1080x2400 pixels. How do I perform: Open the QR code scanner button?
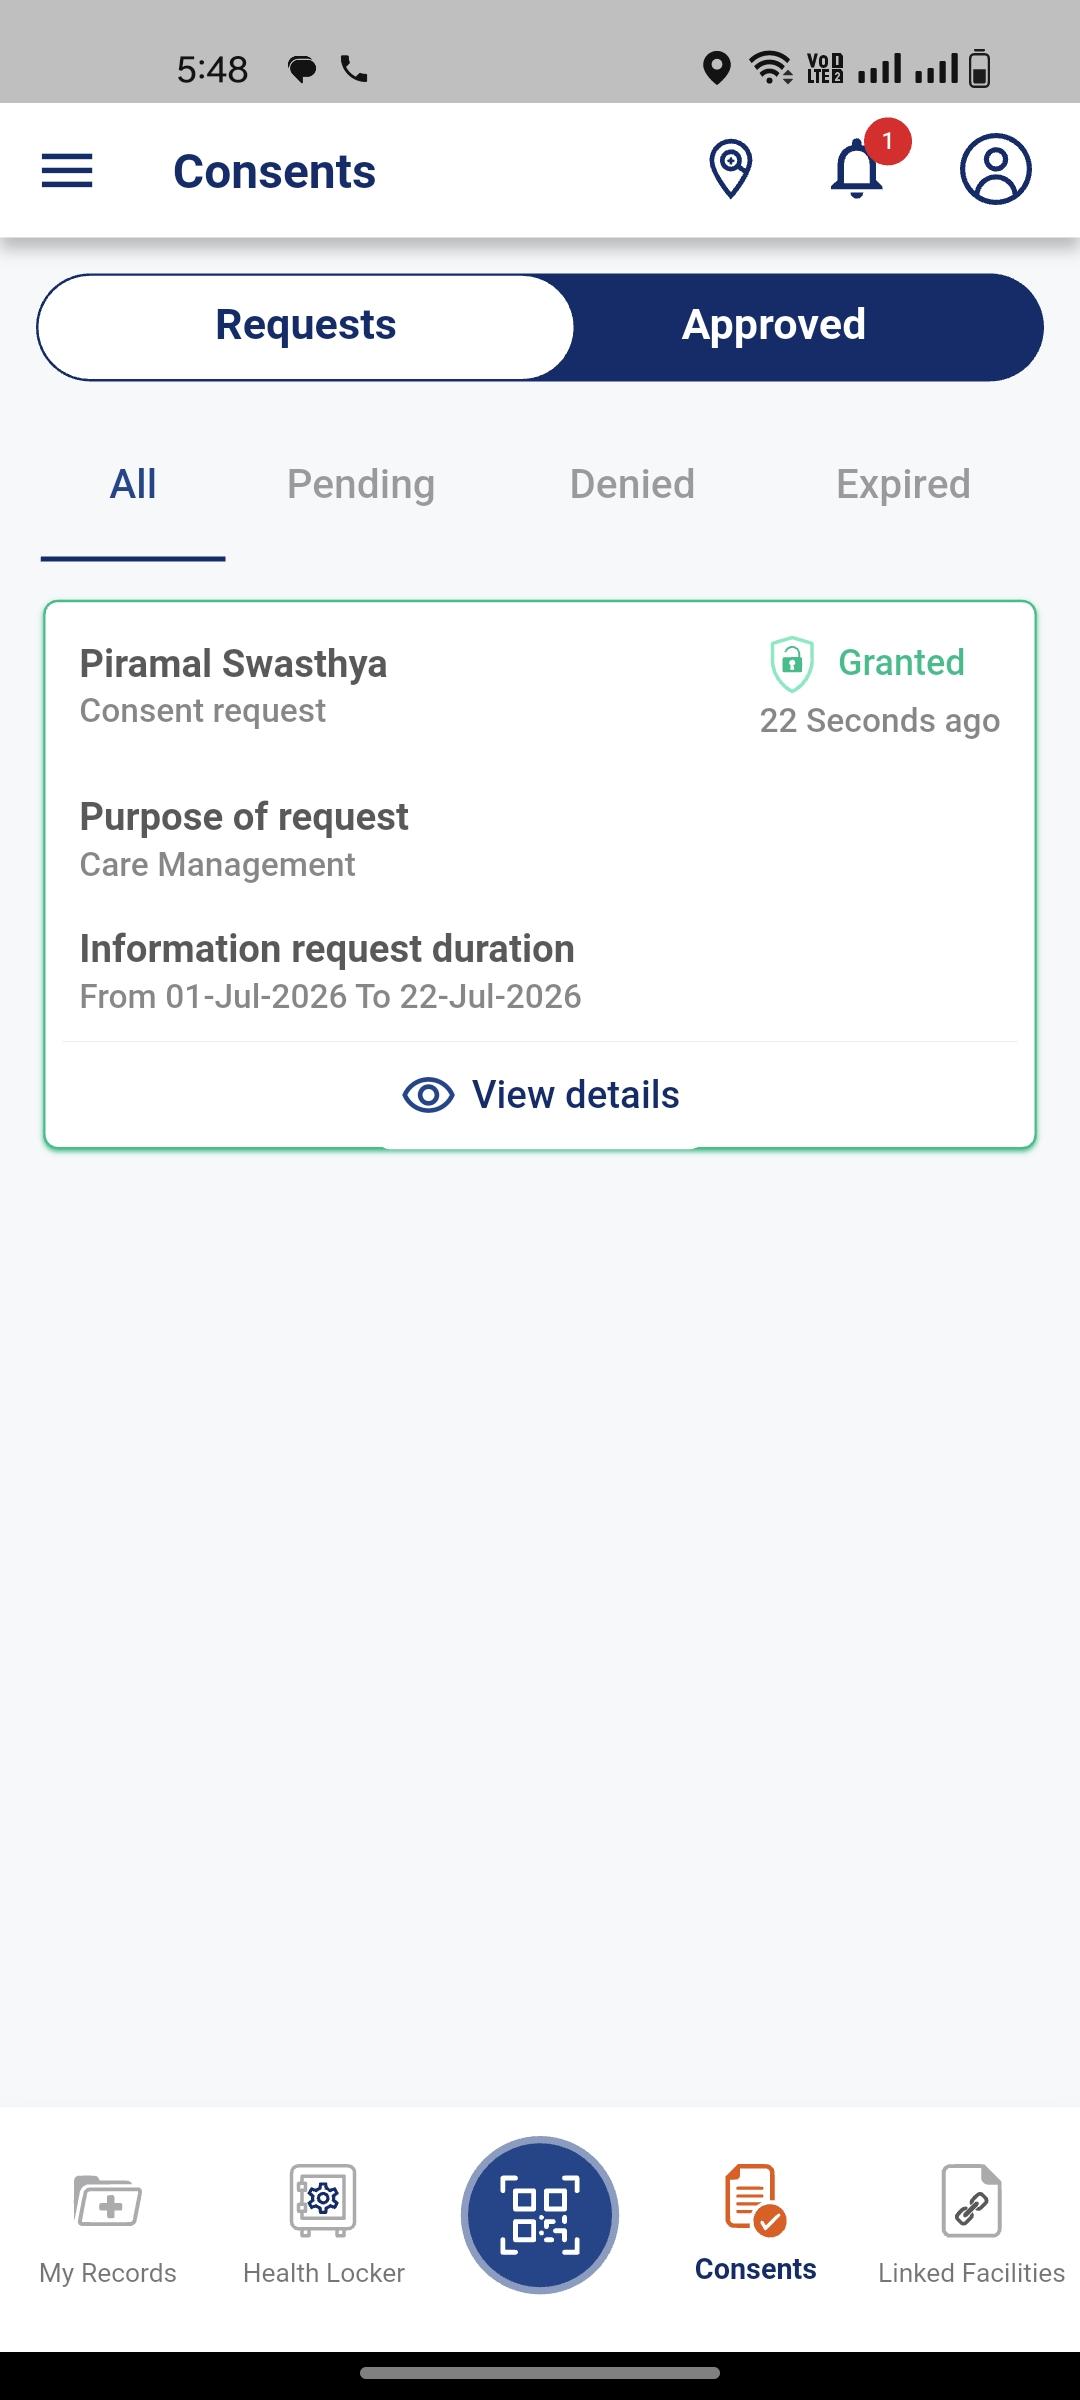540,2215
